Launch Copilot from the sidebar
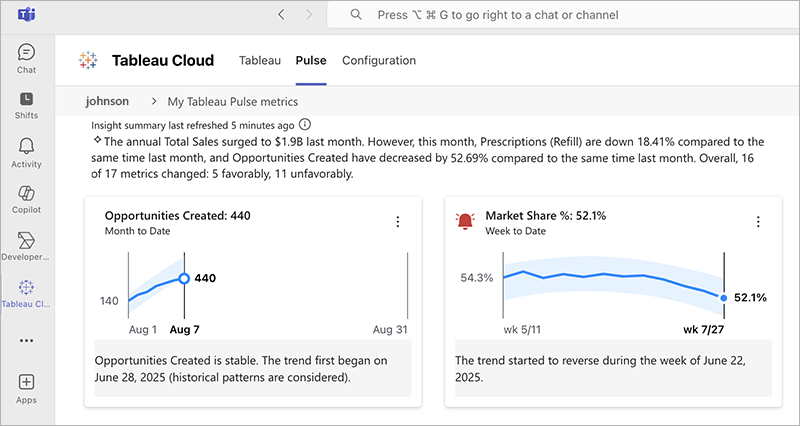Screen dimensions: 800x426 27,198
